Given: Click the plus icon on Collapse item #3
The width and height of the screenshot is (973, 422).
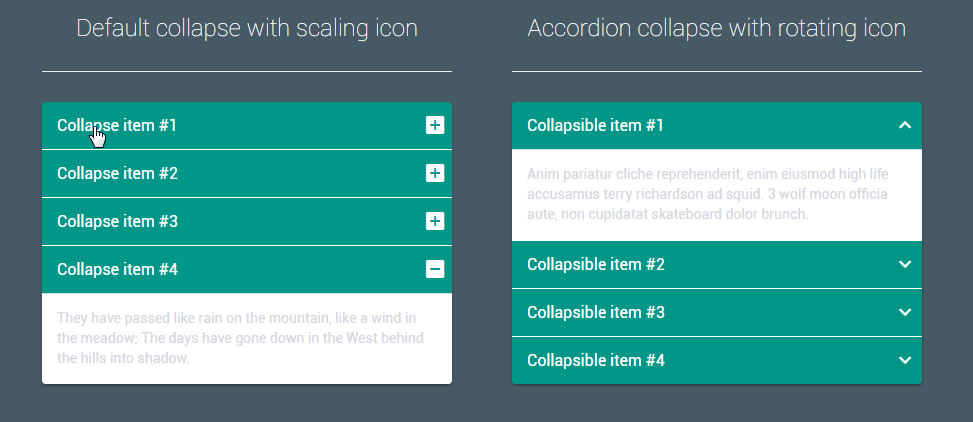Looking at the screenshot, I should (435, 221).
